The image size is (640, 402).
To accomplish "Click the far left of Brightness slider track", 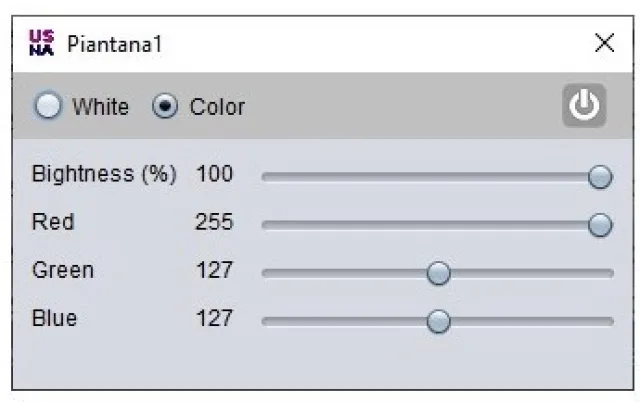I will (x=268, y=176).
